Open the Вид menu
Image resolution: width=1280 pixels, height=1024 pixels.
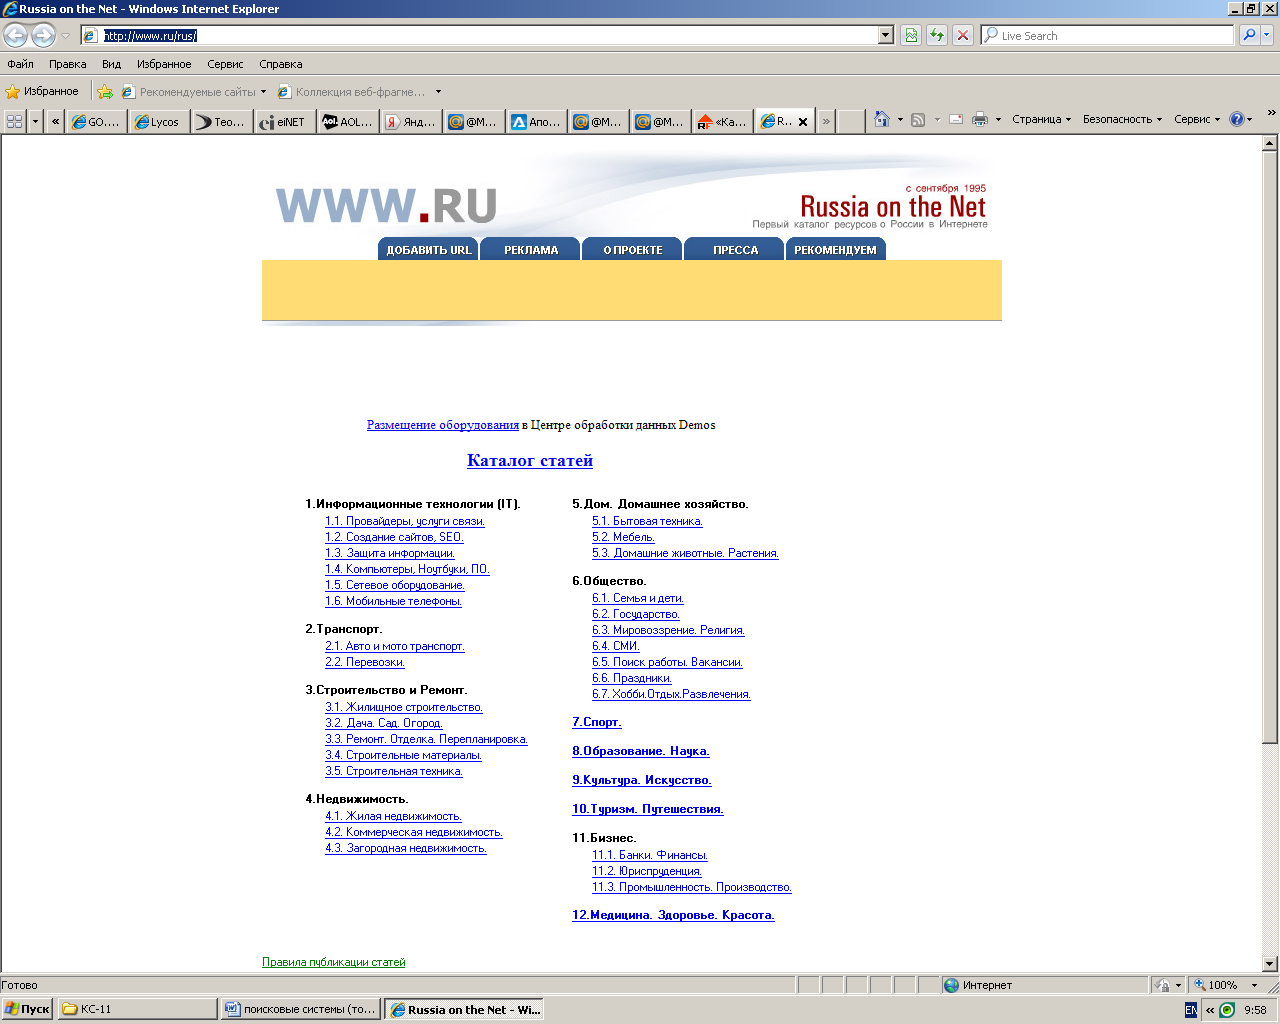(x=111, y=64)
